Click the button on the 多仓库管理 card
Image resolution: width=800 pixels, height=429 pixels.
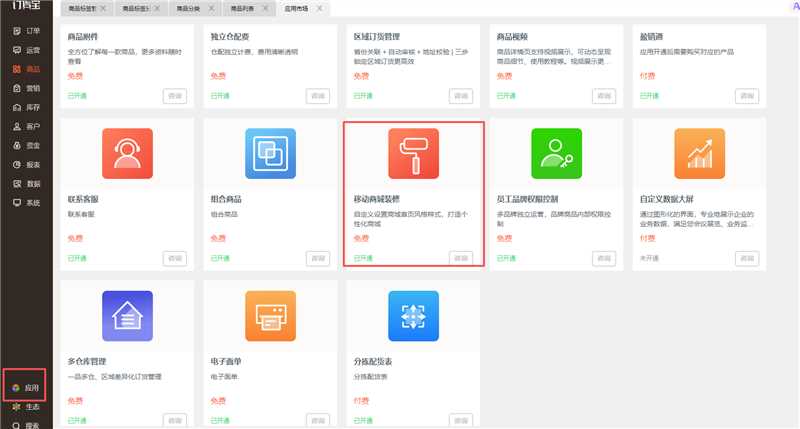coord(175,421)
